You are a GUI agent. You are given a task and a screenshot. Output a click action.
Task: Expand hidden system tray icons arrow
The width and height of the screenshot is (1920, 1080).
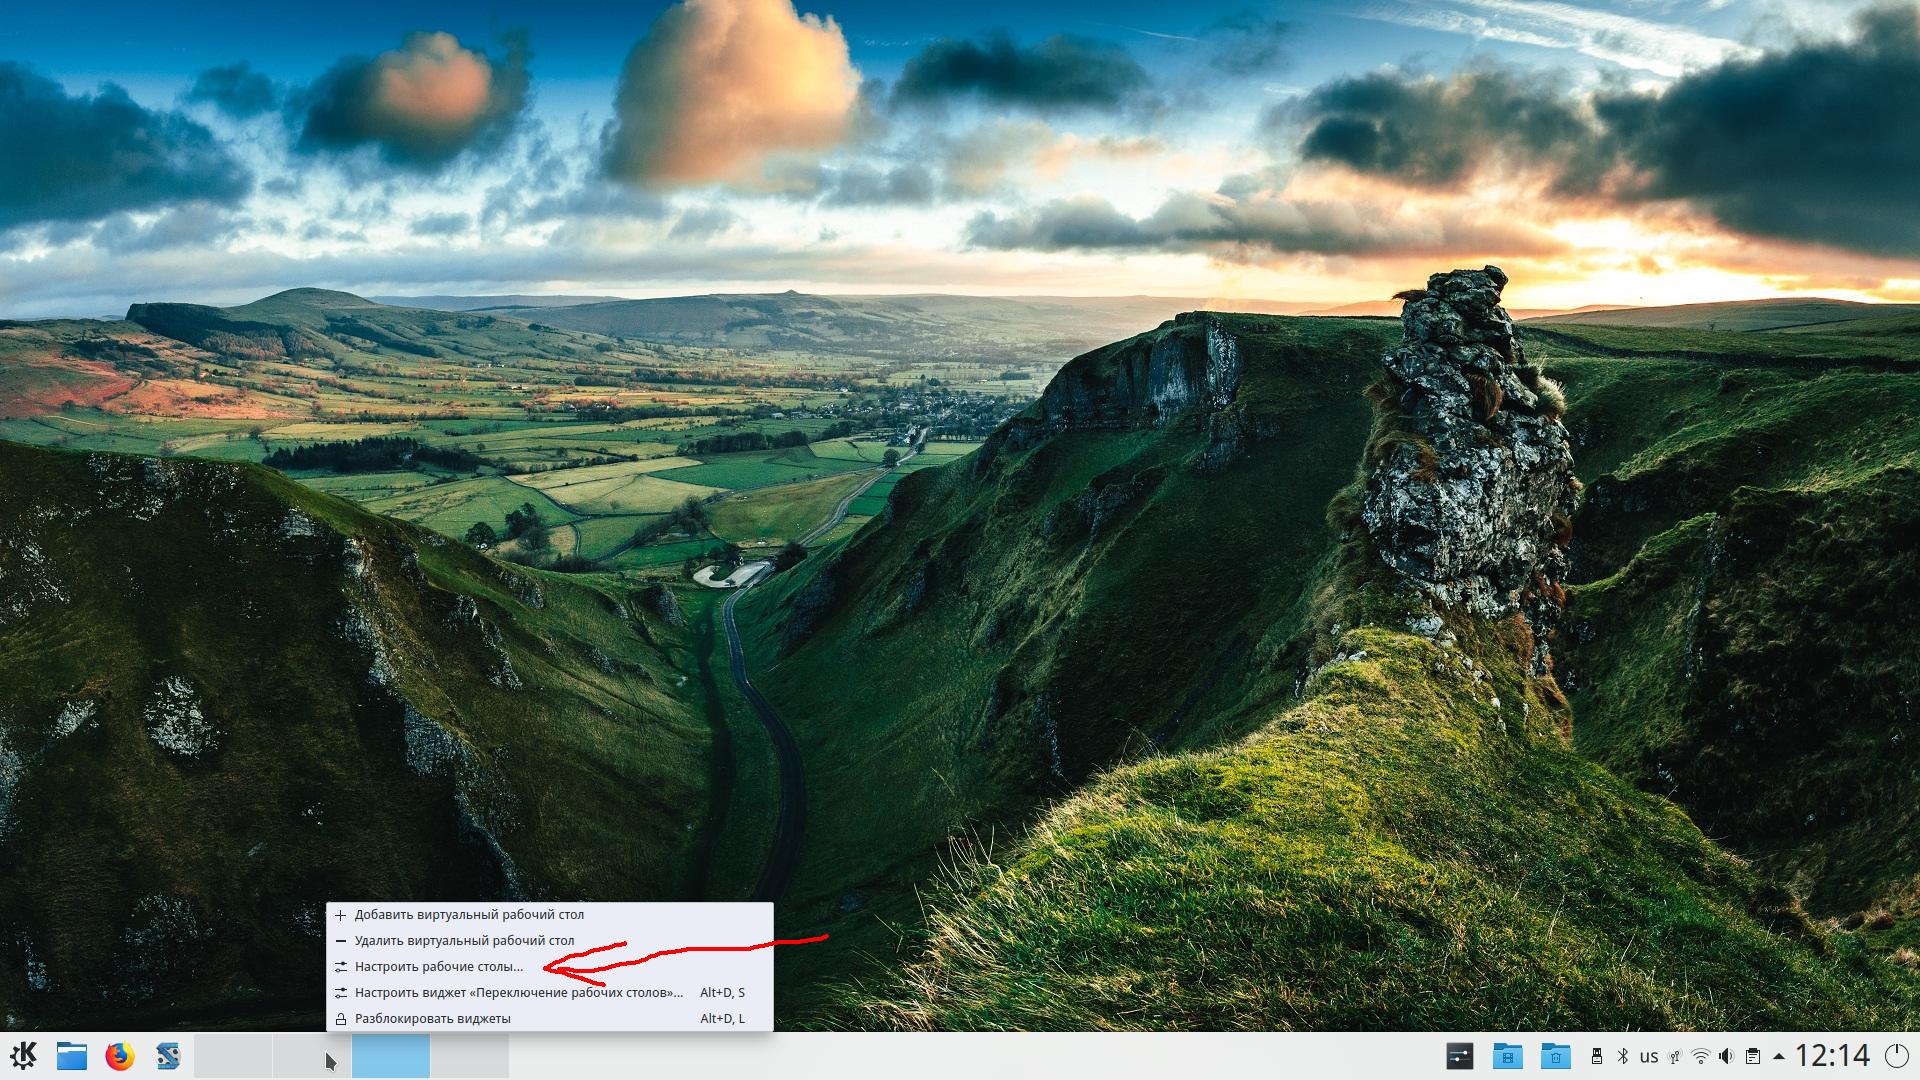coord(1778,1056)
